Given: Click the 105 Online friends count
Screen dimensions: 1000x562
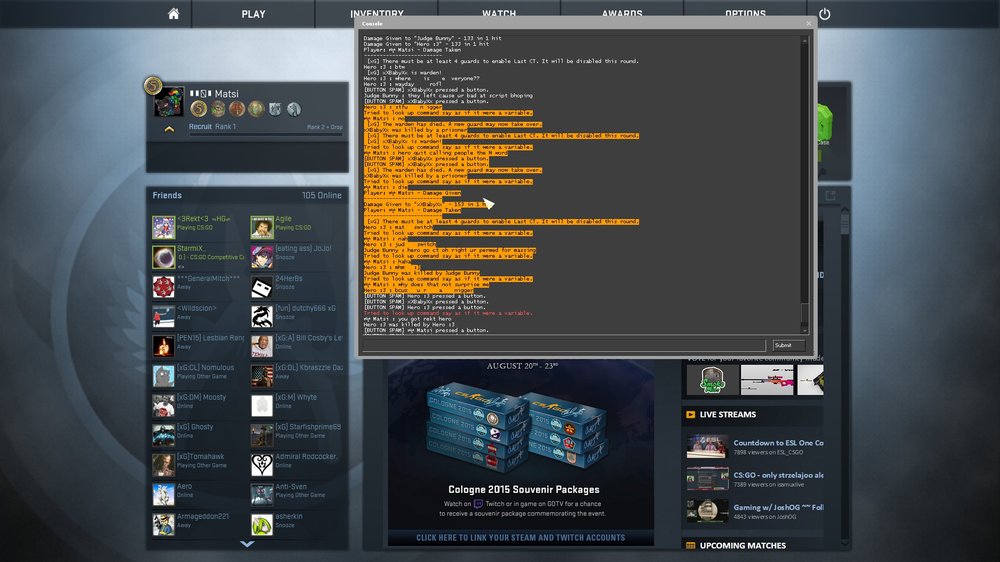Looking at the screenshot, I should tap(321, 195).
